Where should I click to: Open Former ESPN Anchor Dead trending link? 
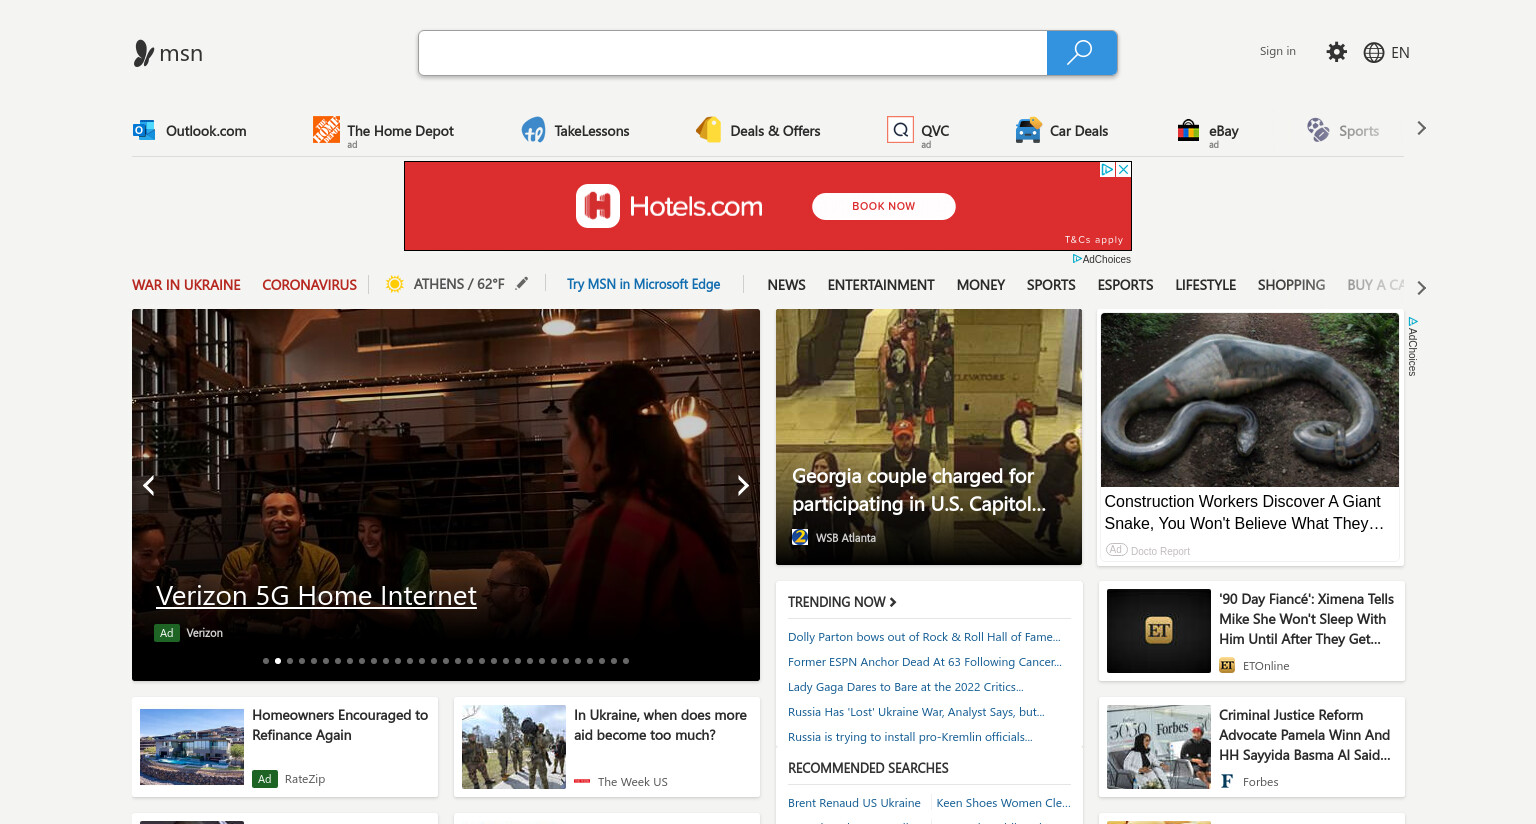[925, 662]
